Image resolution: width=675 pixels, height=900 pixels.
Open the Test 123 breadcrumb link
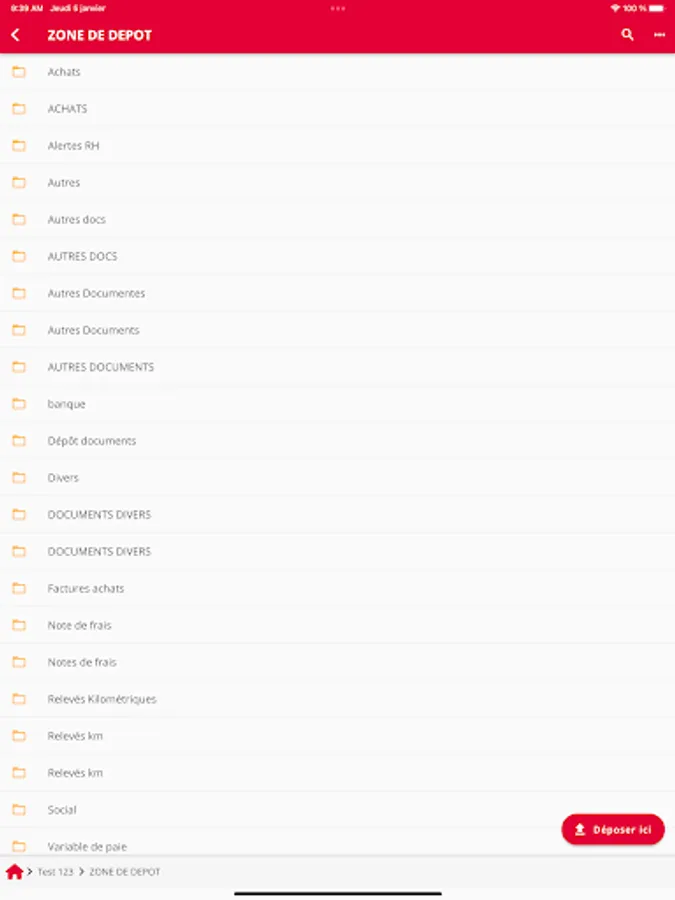[55, 872]
